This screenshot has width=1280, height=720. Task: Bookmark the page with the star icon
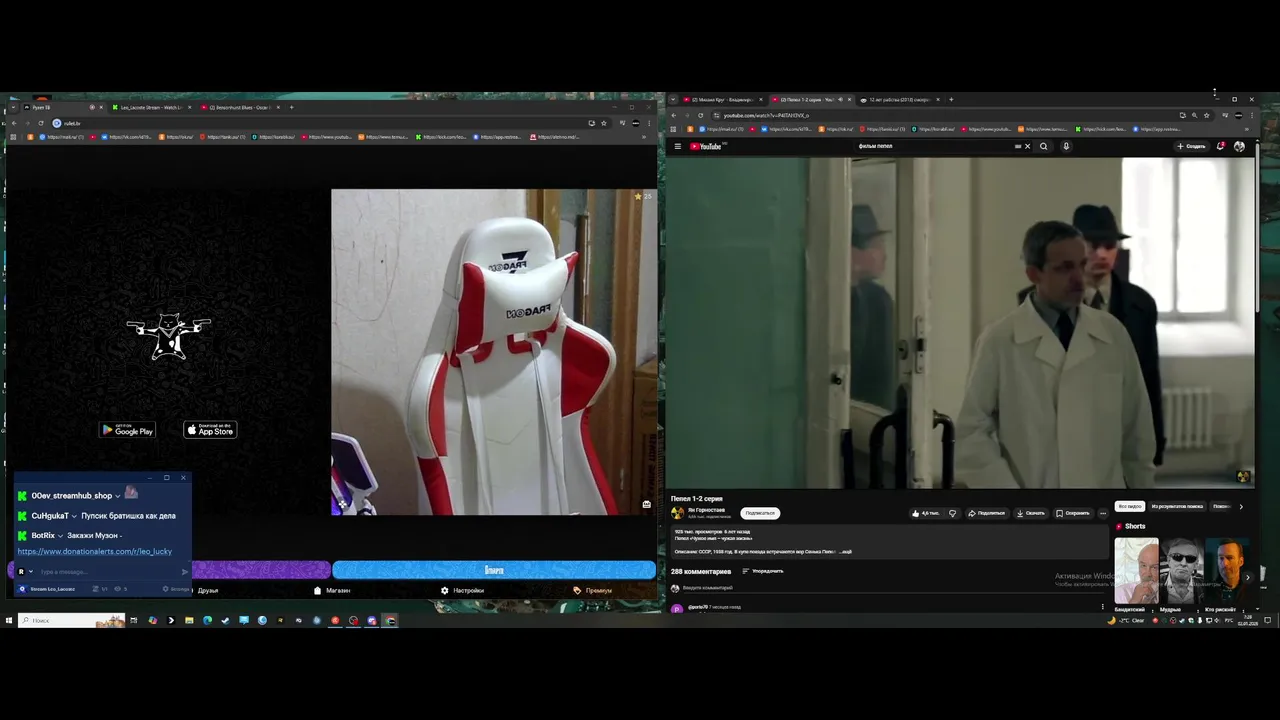[604, 123]
